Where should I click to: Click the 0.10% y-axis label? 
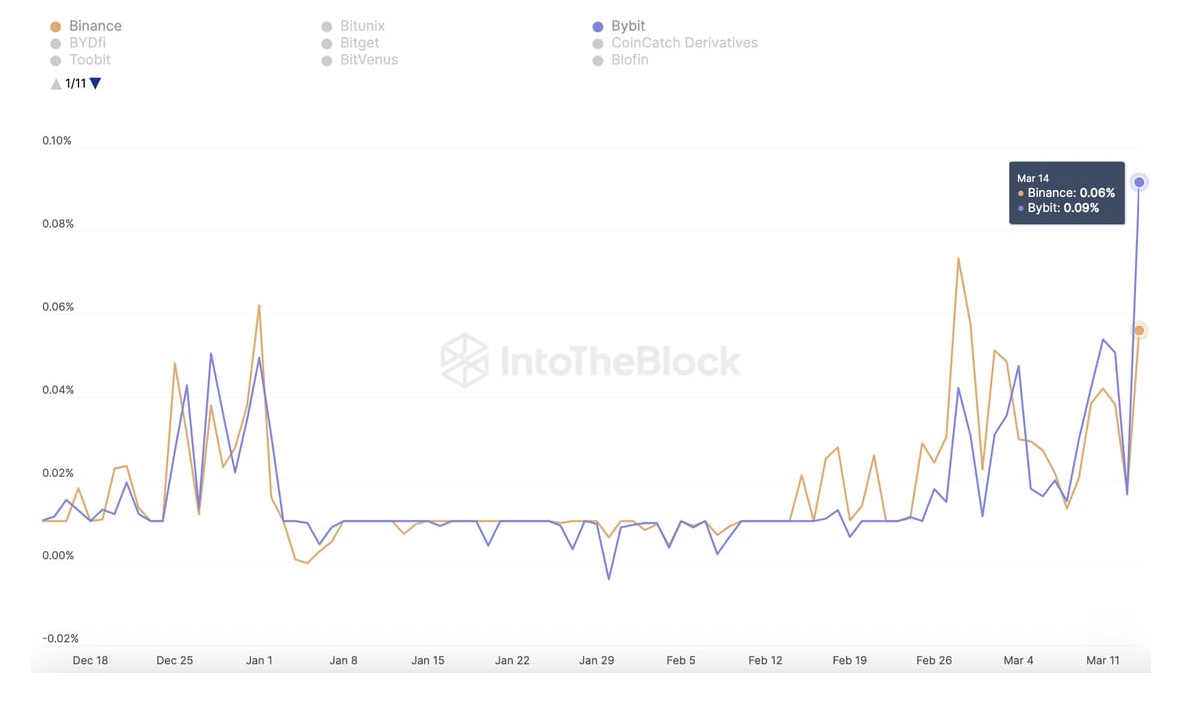pos(57,140)
